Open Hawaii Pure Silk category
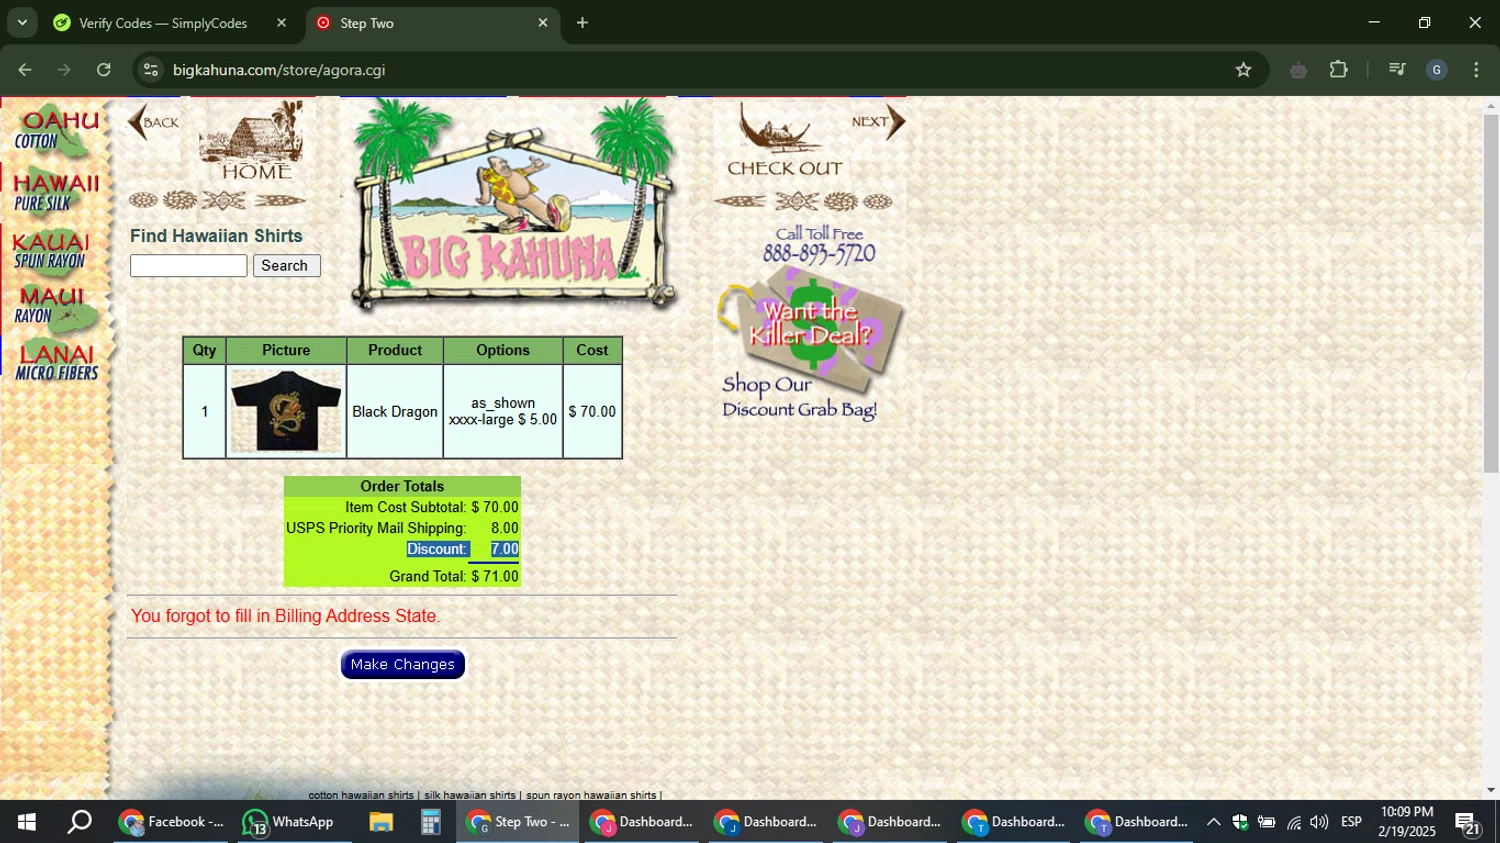 coord(56,193)
